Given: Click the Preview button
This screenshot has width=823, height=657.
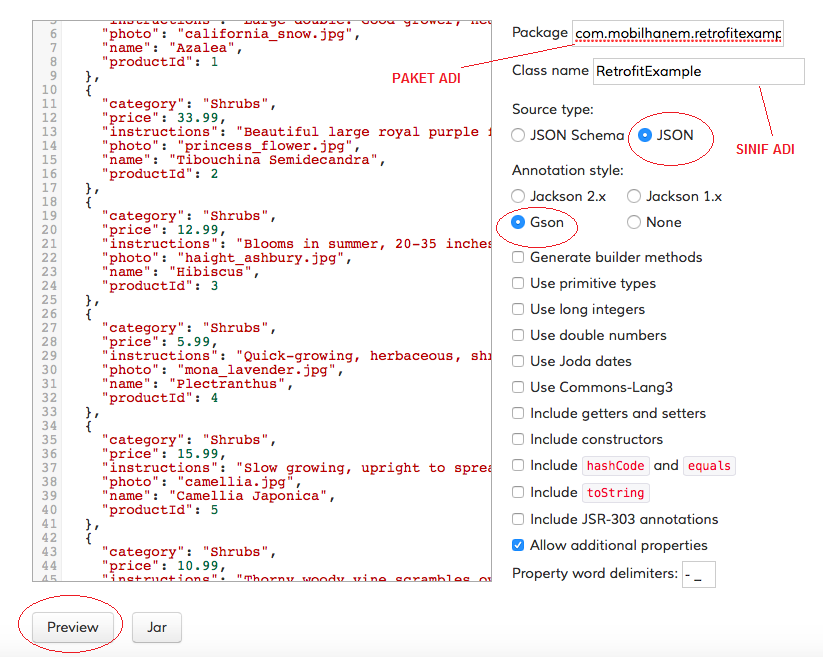Looking at the screenshot, I should point(72,627).
